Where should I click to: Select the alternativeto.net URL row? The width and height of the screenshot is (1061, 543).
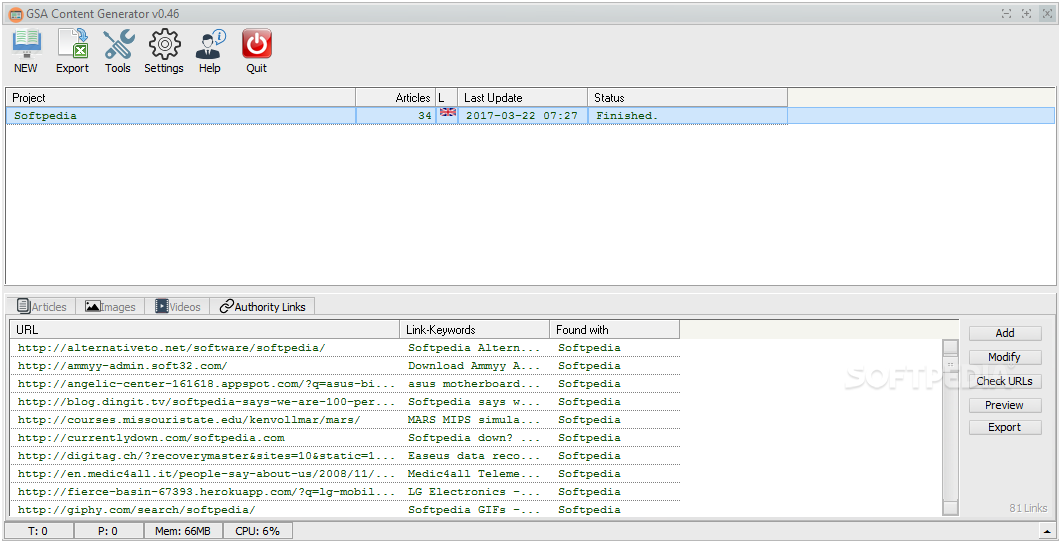coord(345,348)
